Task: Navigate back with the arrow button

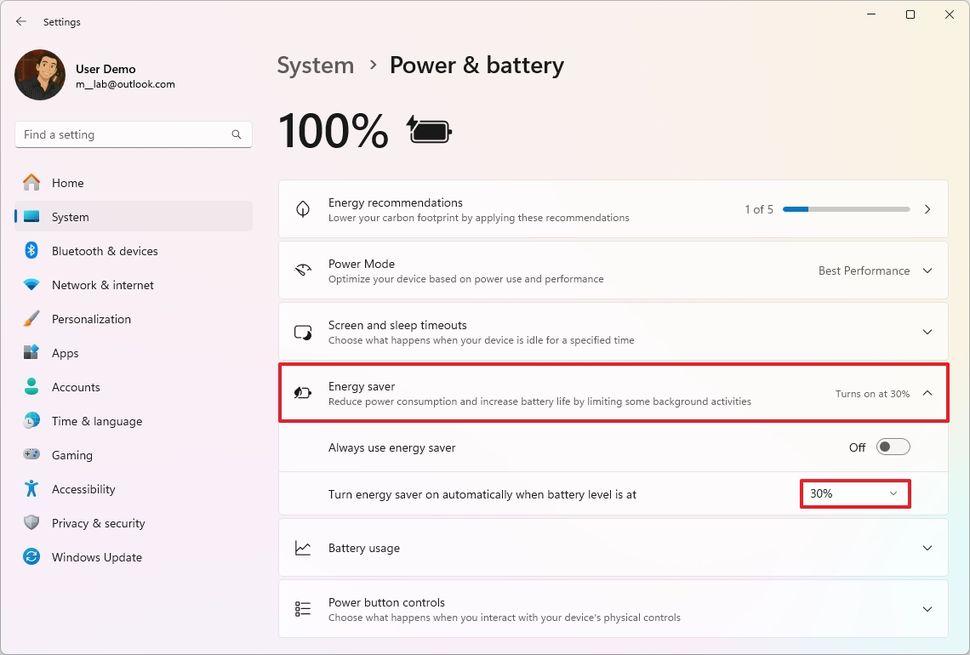Action: coord(20,21)
